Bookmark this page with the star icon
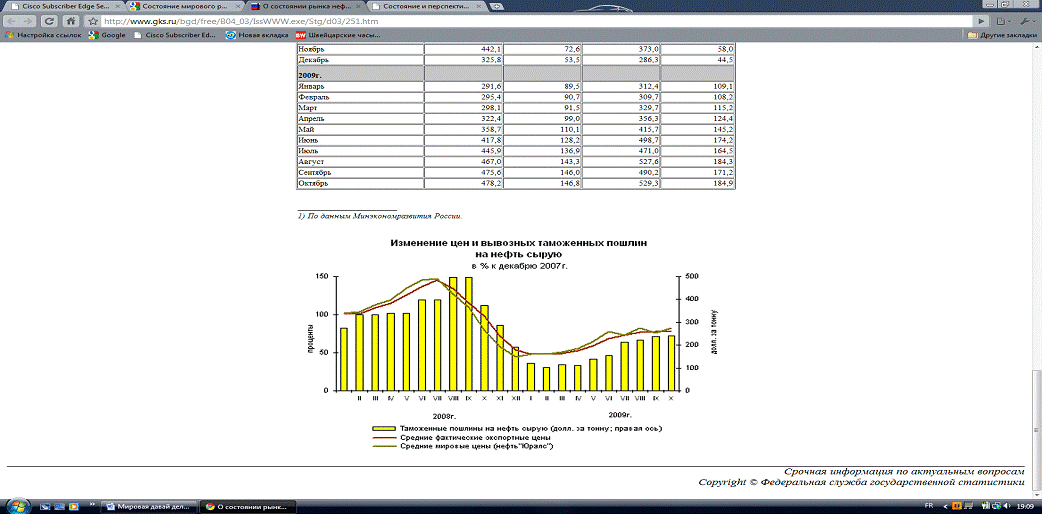This screenshot has width=1042, height=514. 93,20
